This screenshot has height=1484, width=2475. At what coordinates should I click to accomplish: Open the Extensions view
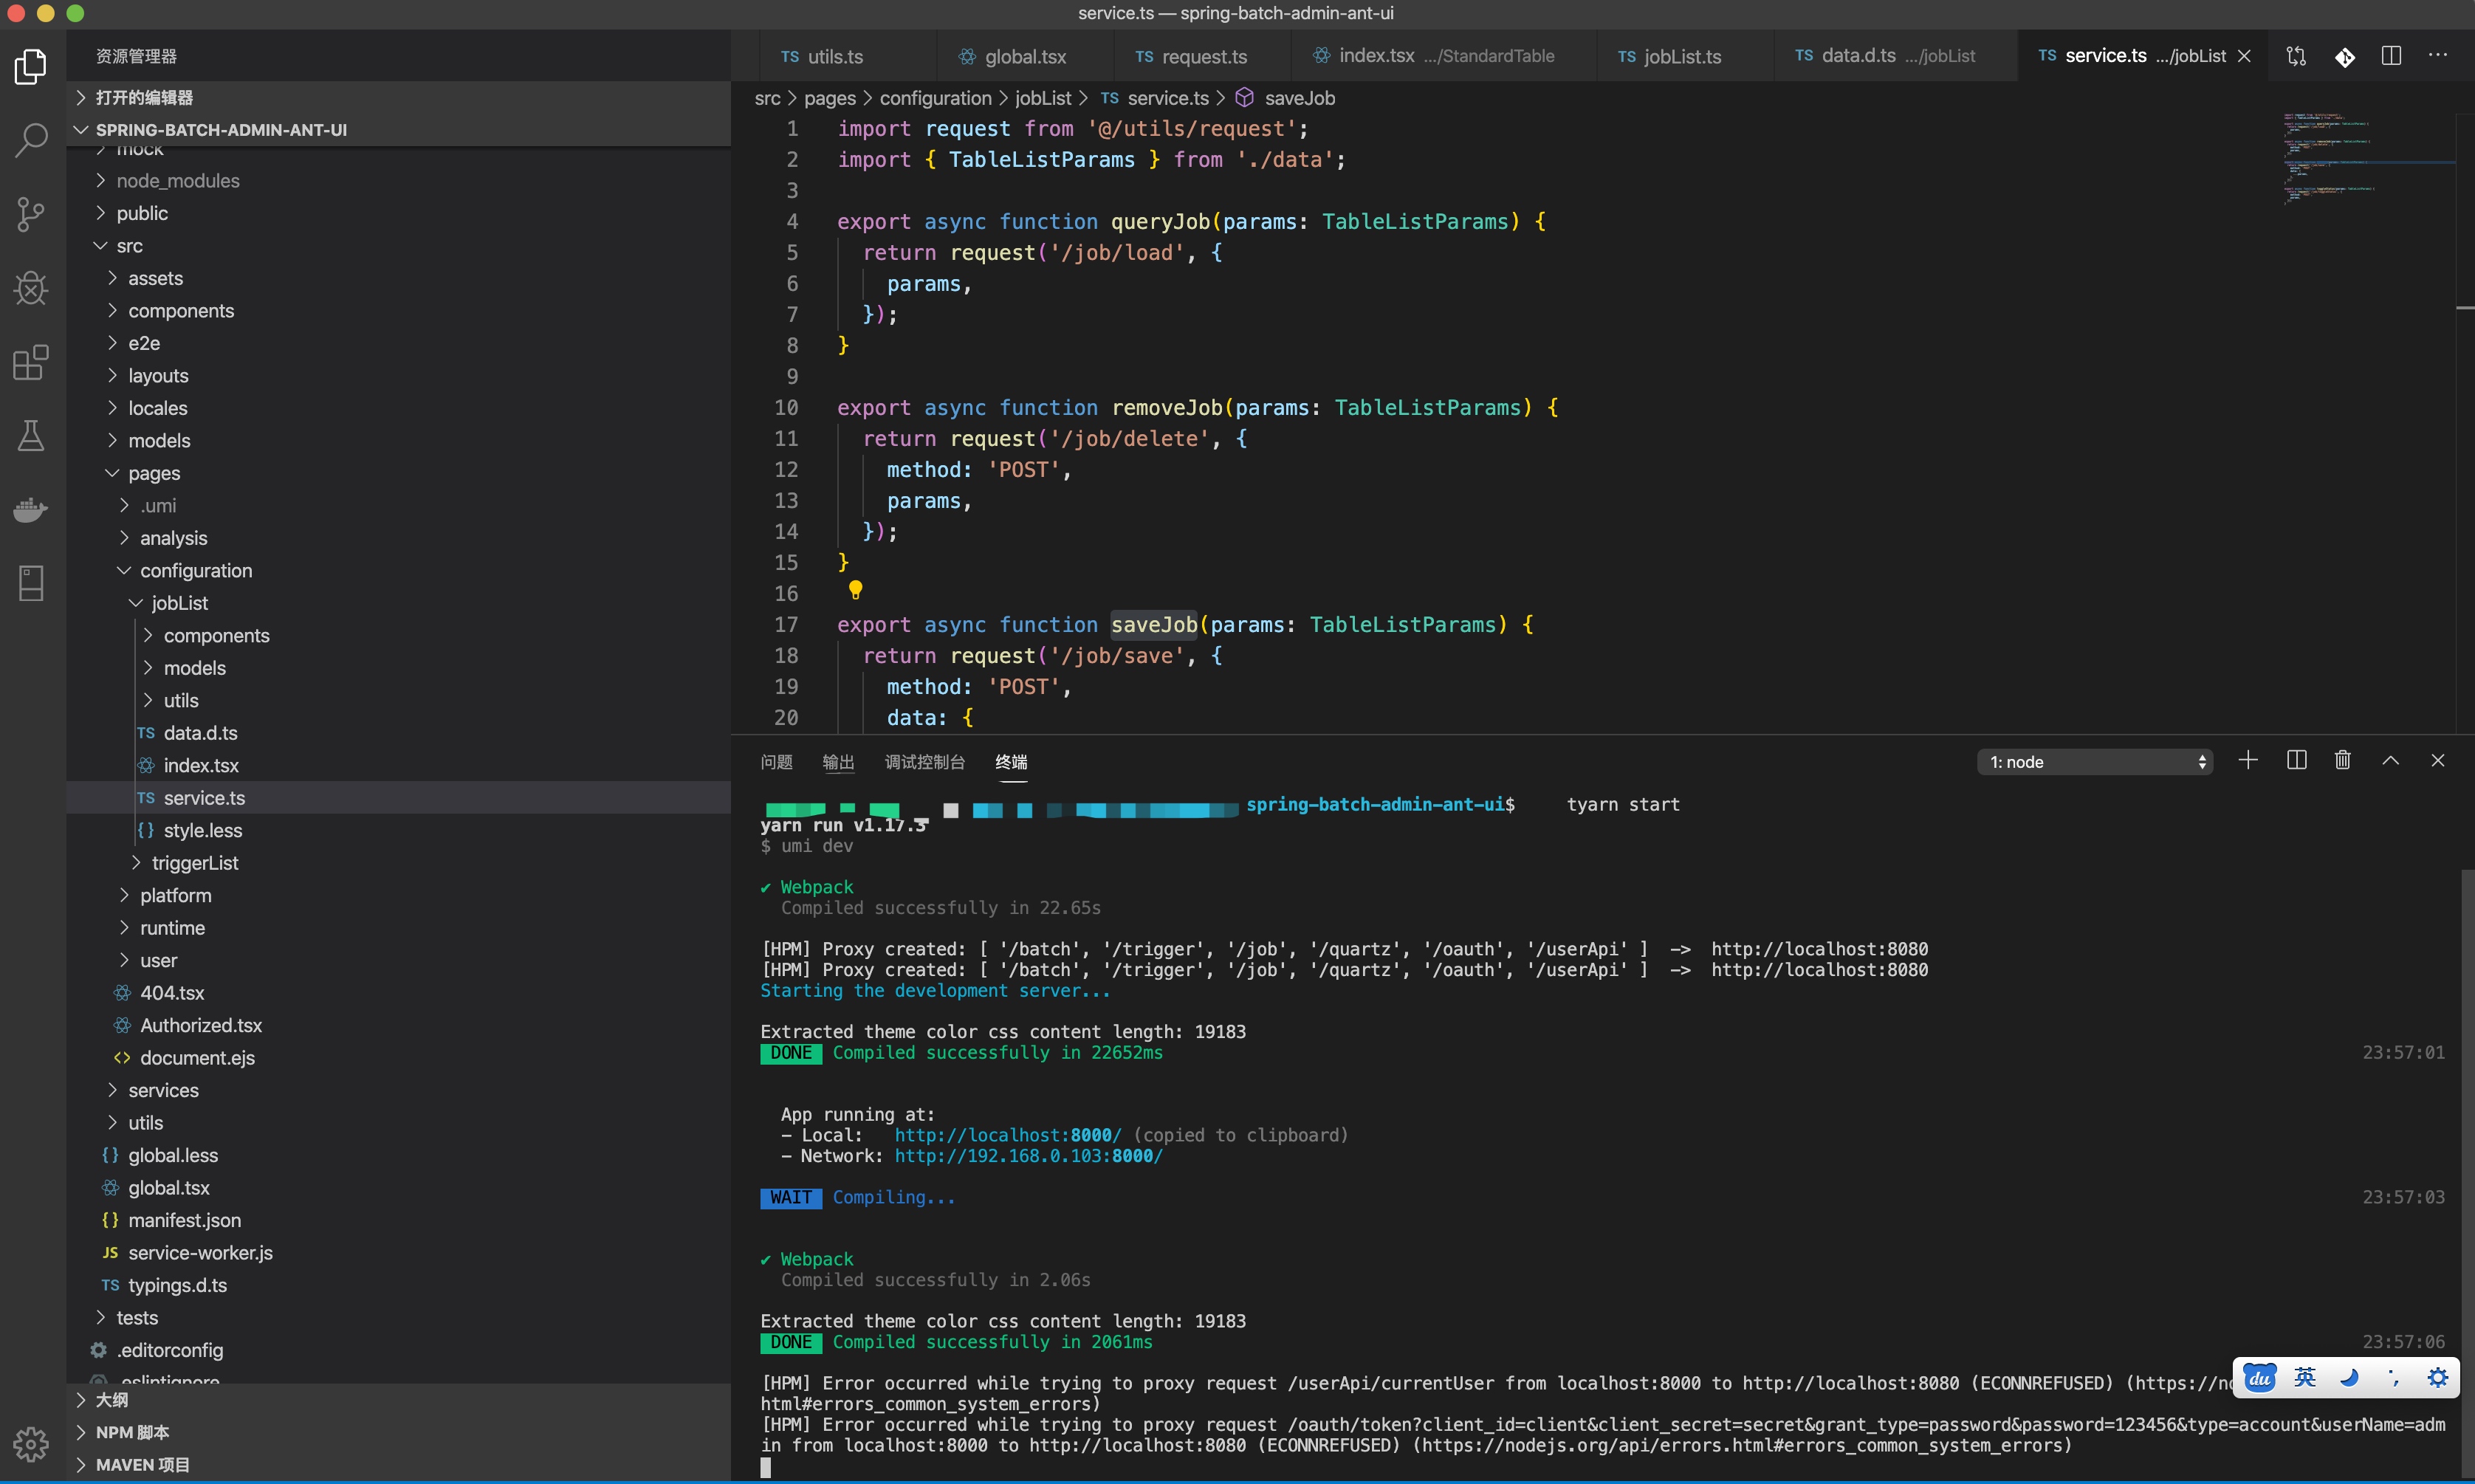(31, 363)
